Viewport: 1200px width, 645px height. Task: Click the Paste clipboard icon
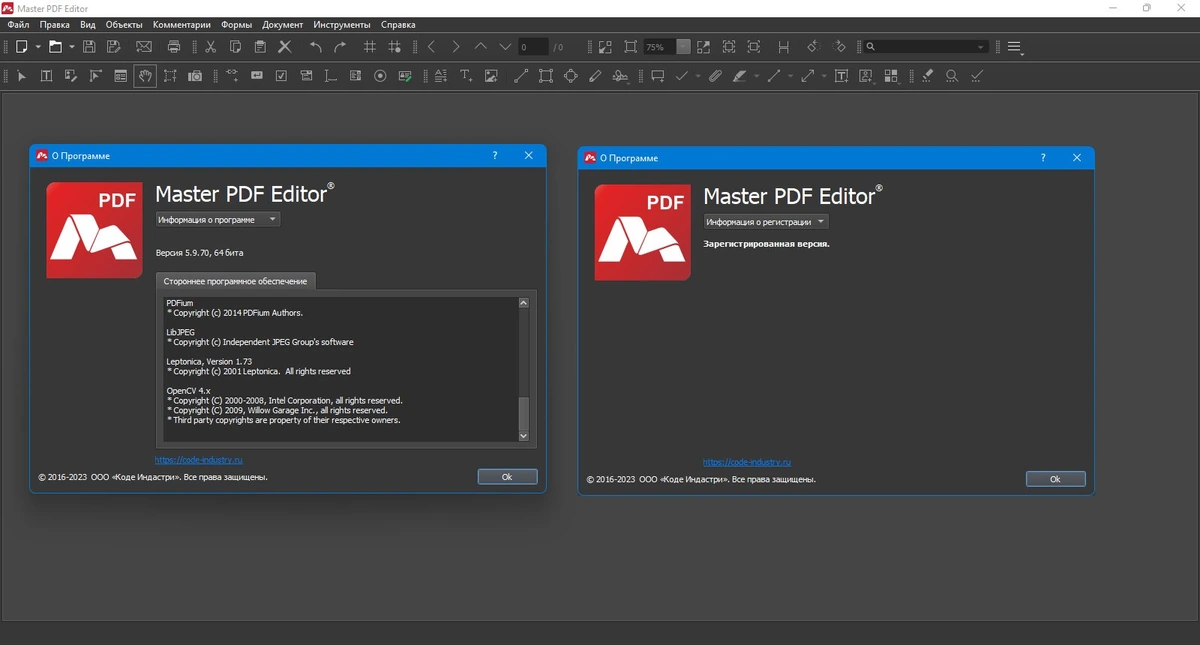[260, 46]
